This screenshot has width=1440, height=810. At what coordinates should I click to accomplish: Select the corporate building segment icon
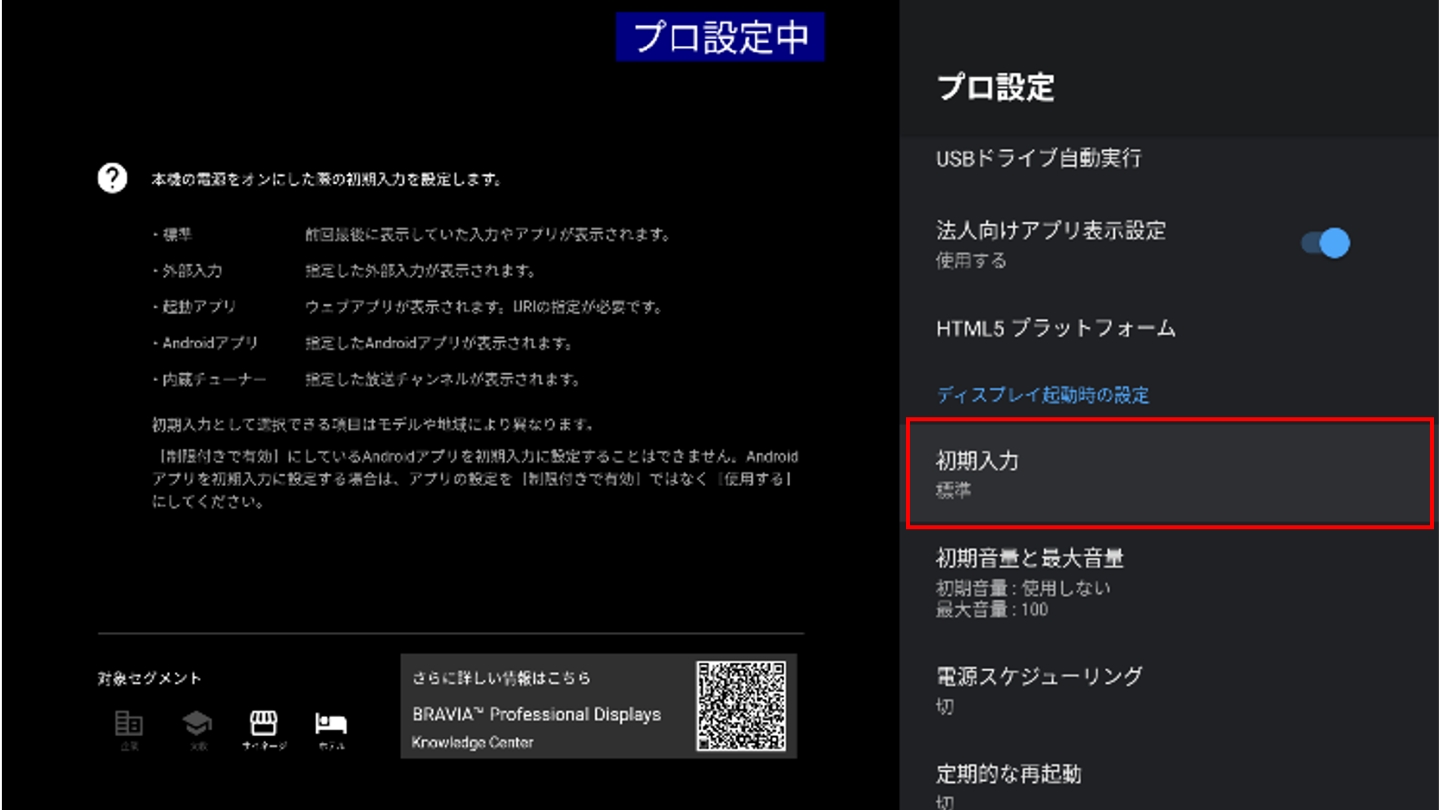coord(129,723)
